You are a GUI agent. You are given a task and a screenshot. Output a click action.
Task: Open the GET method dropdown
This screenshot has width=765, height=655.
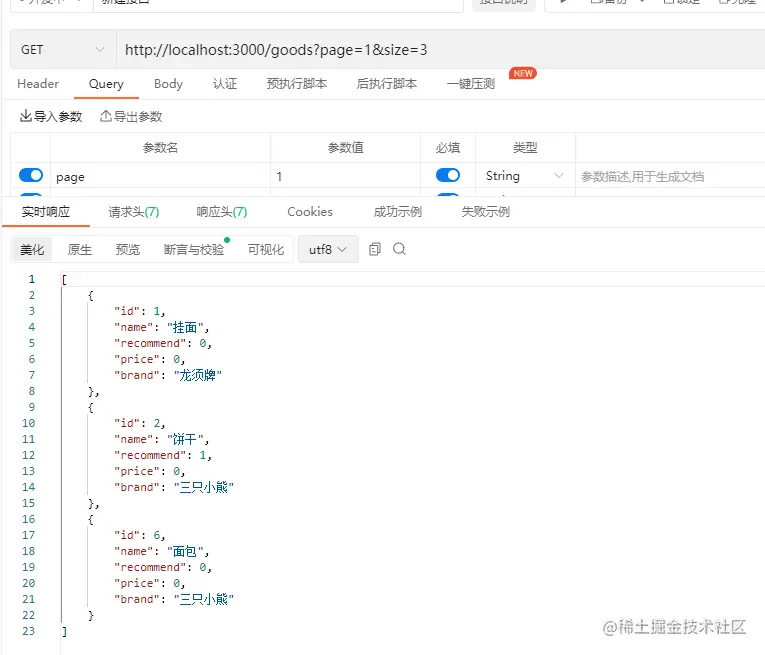[x=63, y=50]
